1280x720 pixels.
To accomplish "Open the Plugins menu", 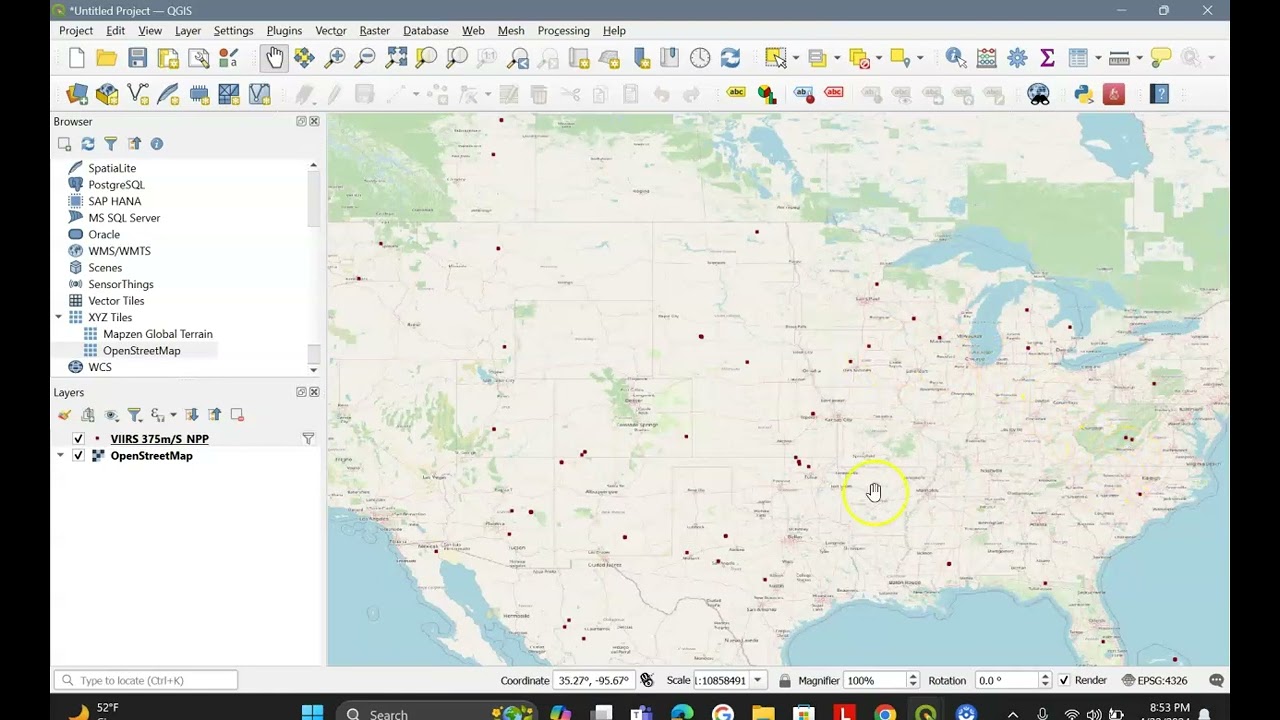I will (284, 31).
